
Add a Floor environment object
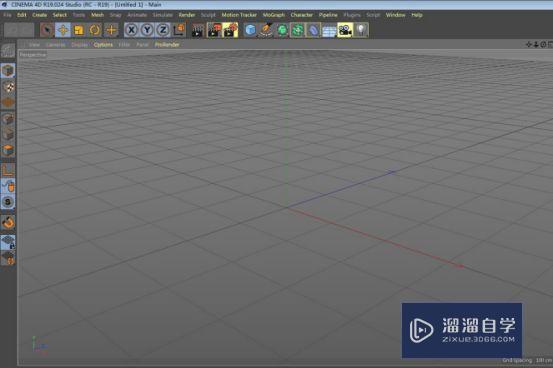[329, 30]
